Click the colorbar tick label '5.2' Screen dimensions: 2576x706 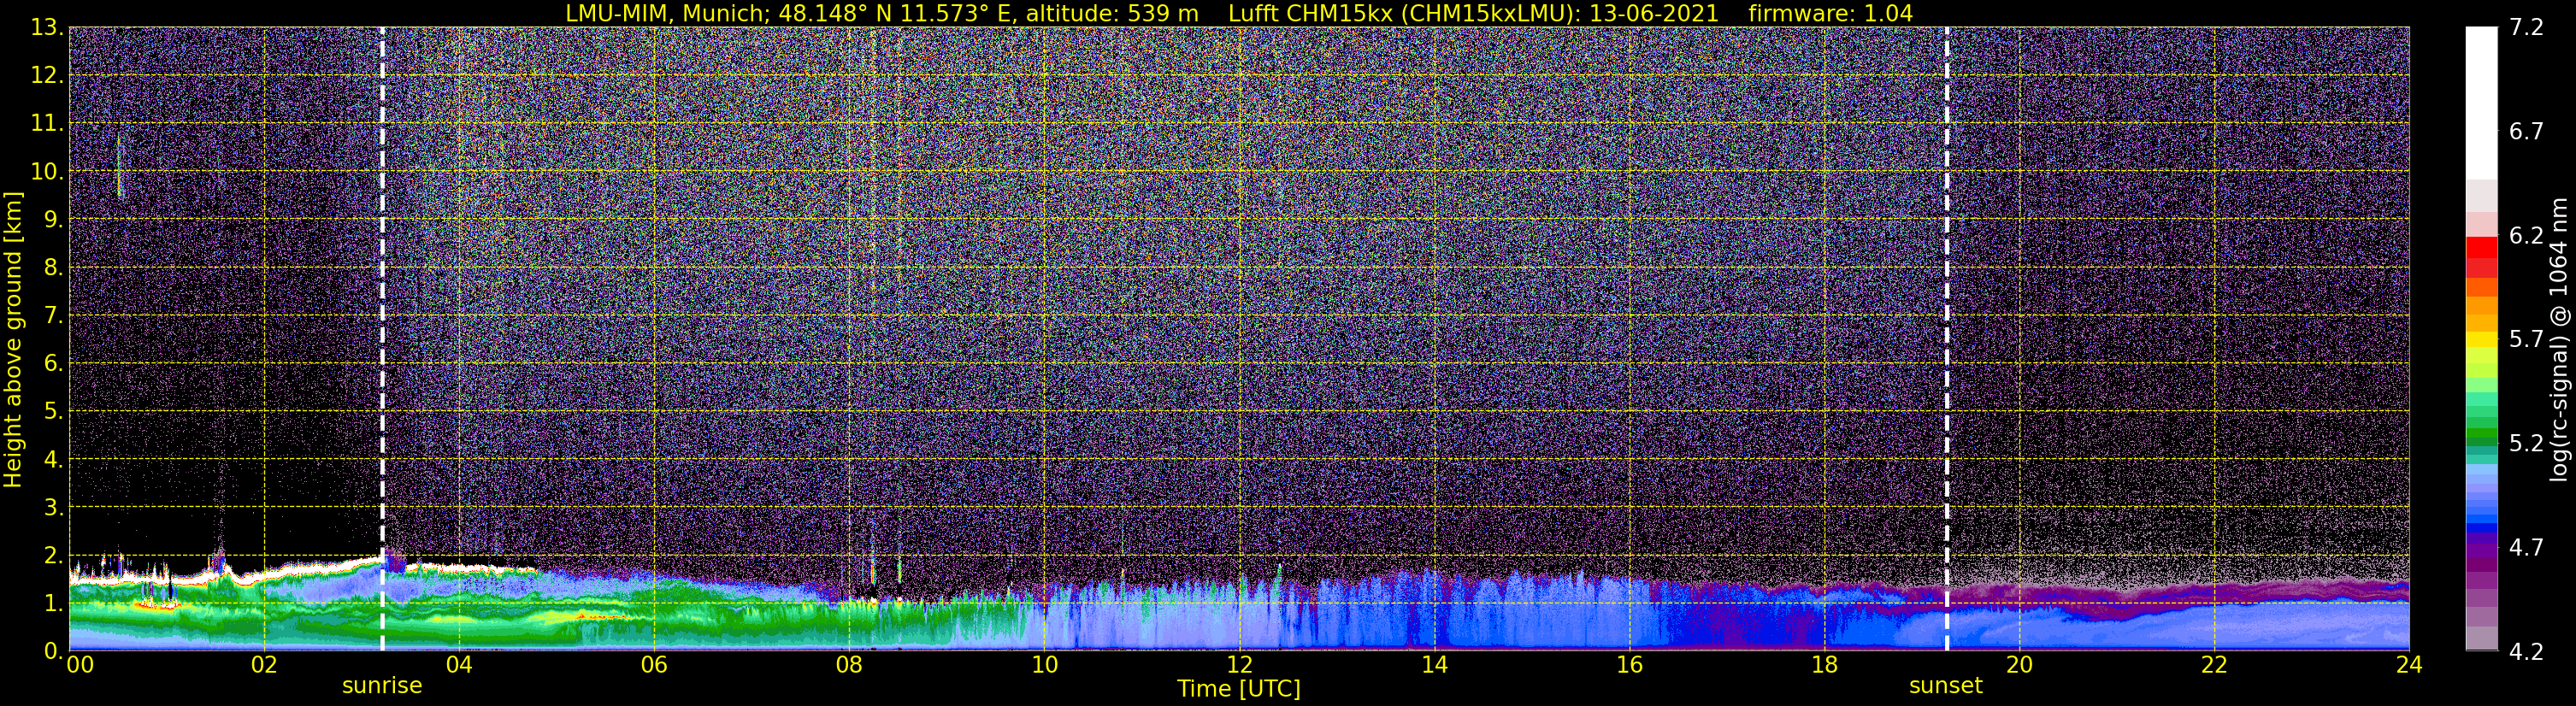2526,444
